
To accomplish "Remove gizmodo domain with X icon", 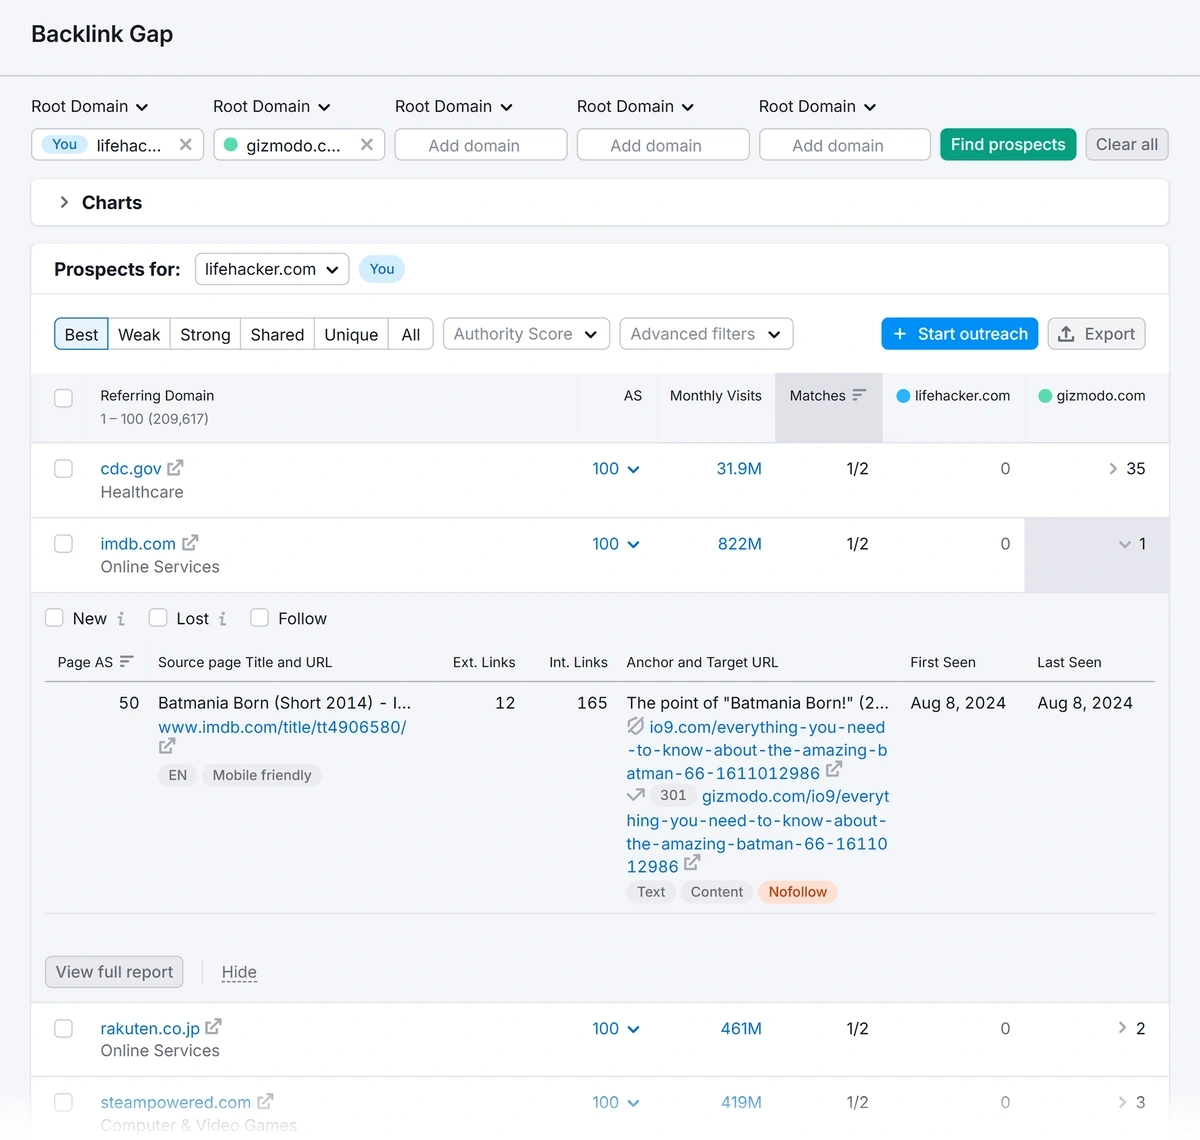I will coord(367,145).
